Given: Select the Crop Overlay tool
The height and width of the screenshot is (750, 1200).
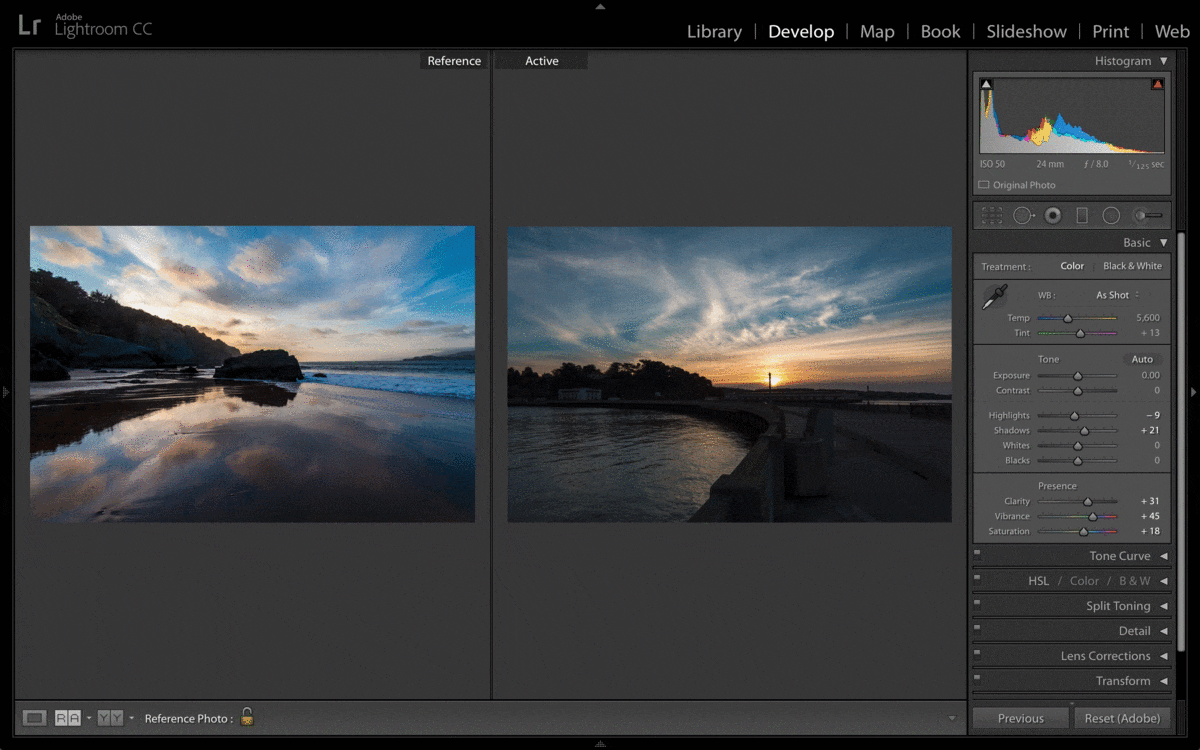Looking at the screenshot, I should (x=992, y=215).
